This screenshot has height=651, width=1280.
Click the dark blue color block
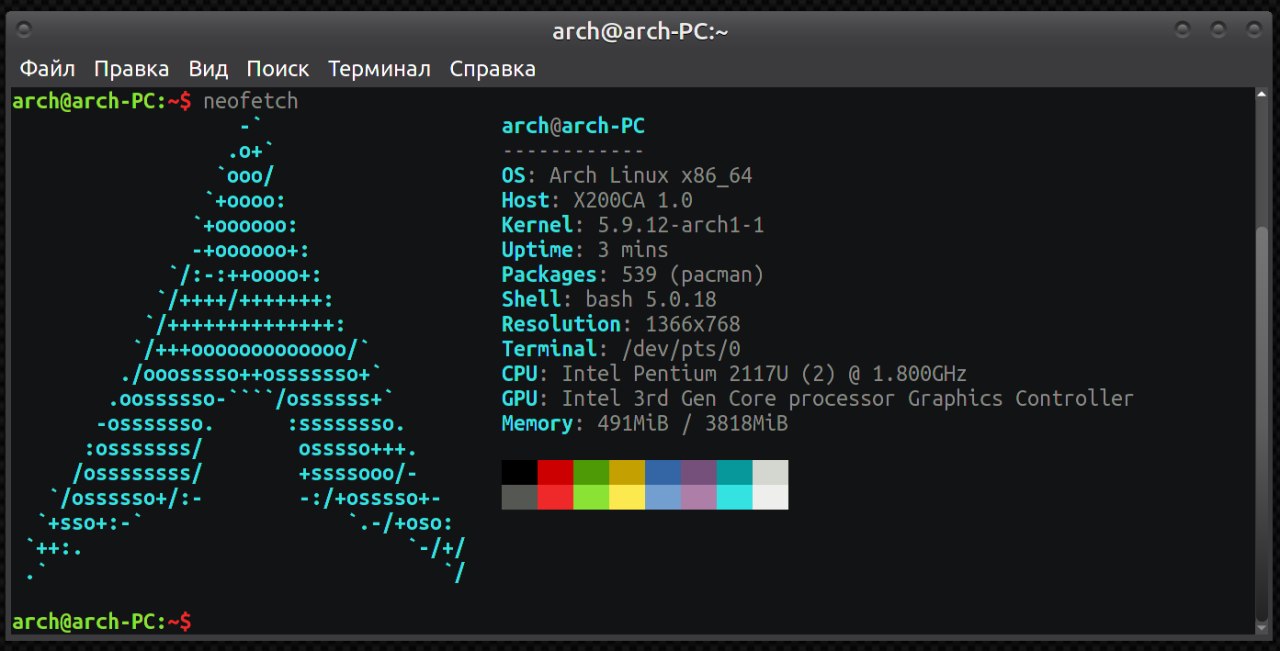[x=663, y=472]
